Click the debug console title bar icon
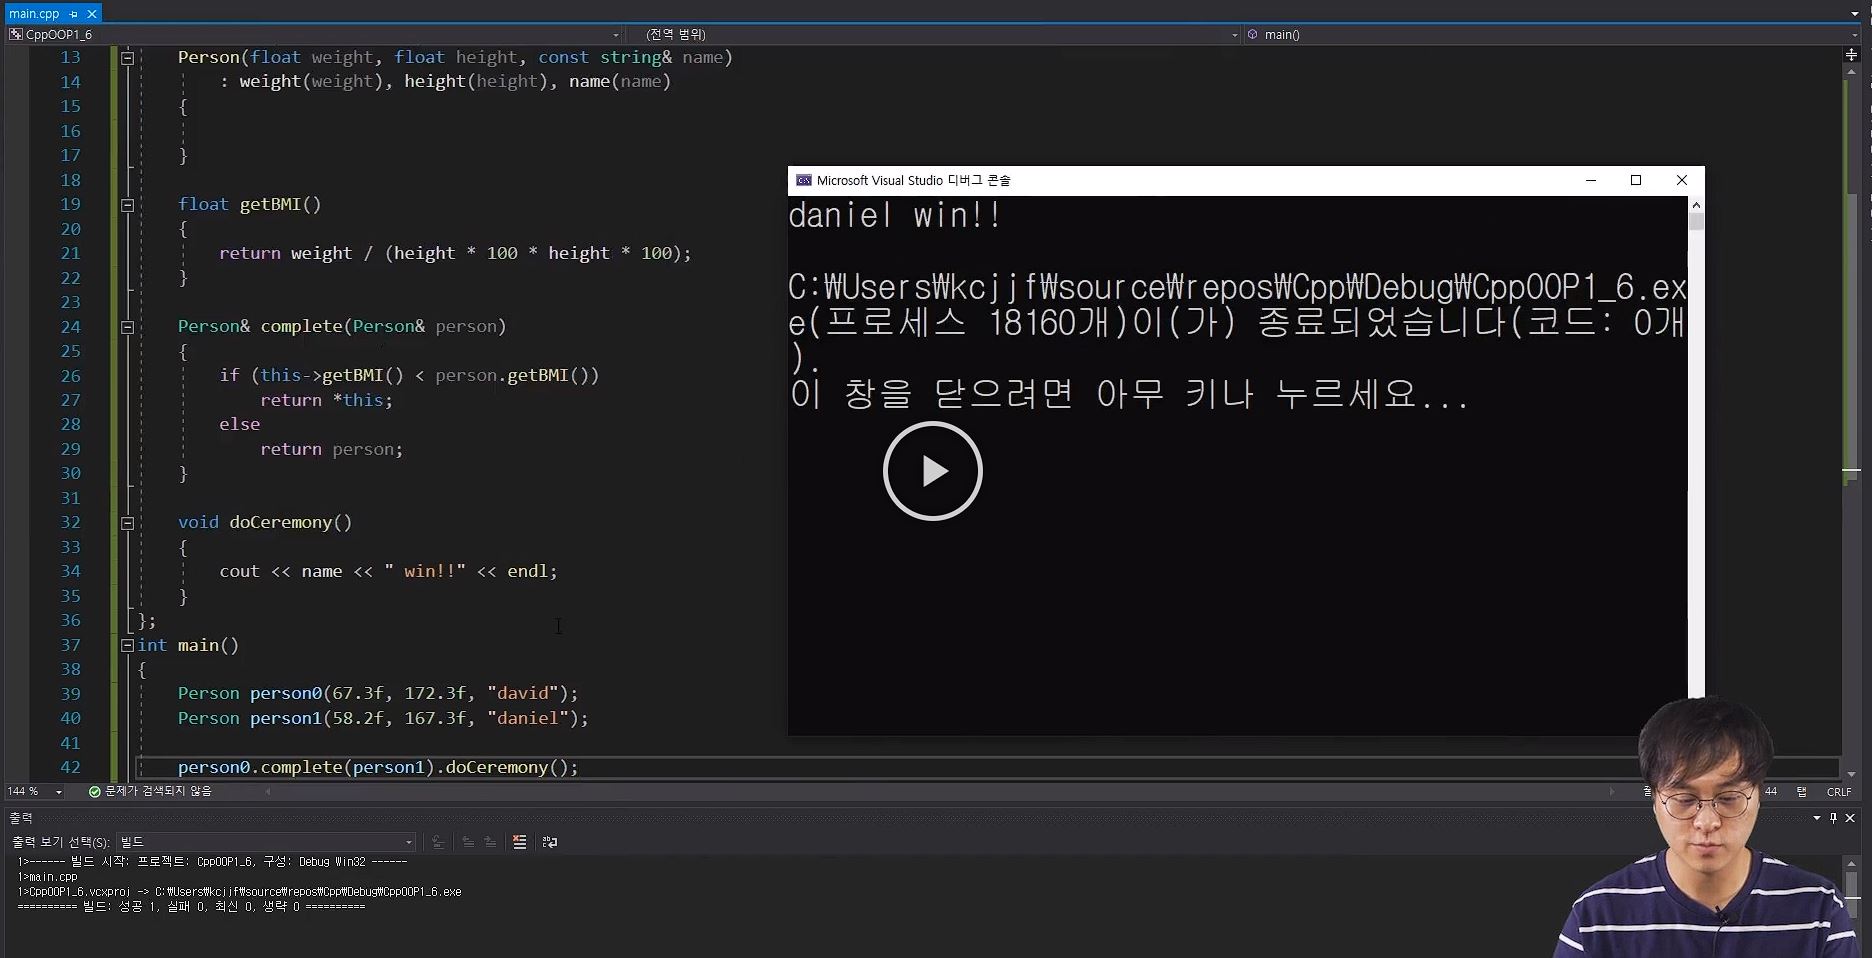Screen dimensions: 1872x958 [x=804, y=181]
